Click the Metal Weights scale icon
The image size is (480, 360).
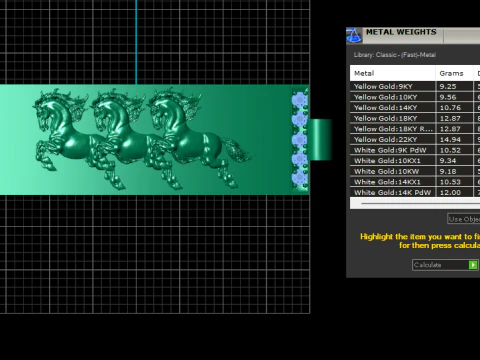coord(354,36)
